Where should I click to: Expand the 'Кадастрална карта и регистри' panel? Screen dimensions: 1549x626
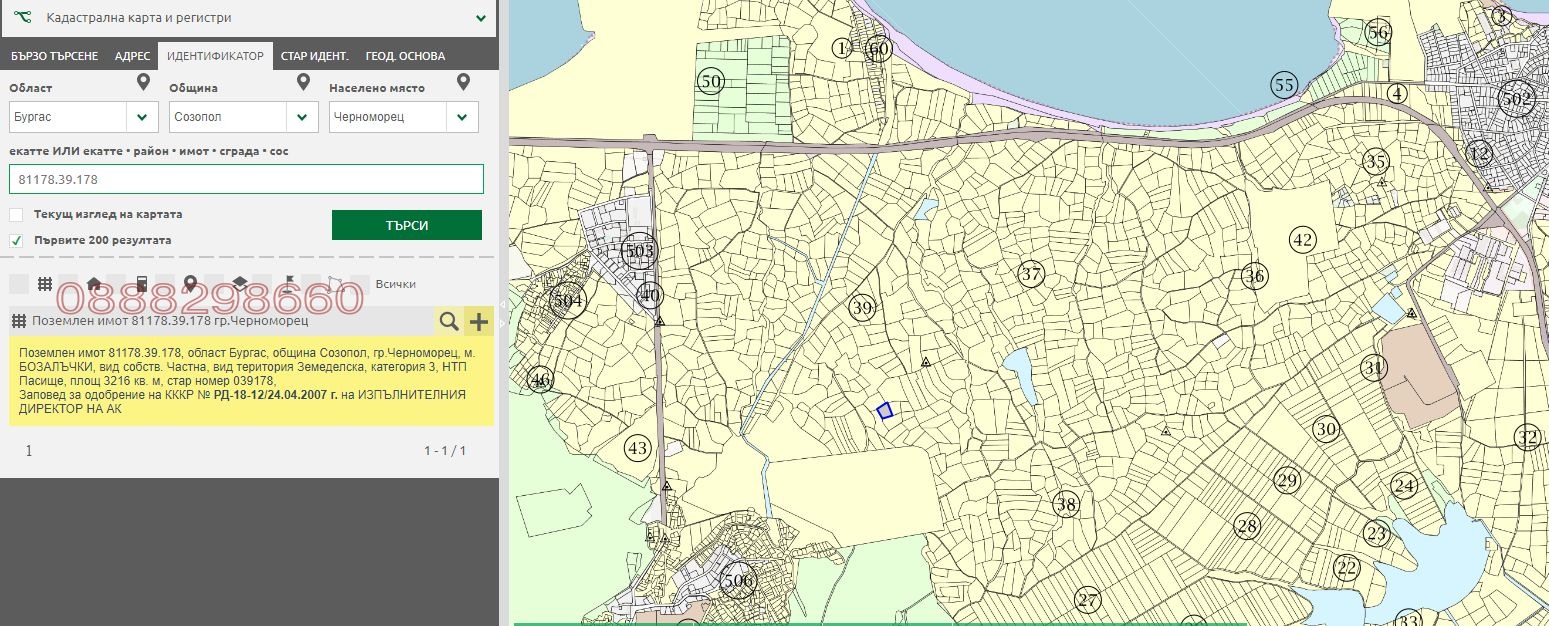tap(481, 18)
